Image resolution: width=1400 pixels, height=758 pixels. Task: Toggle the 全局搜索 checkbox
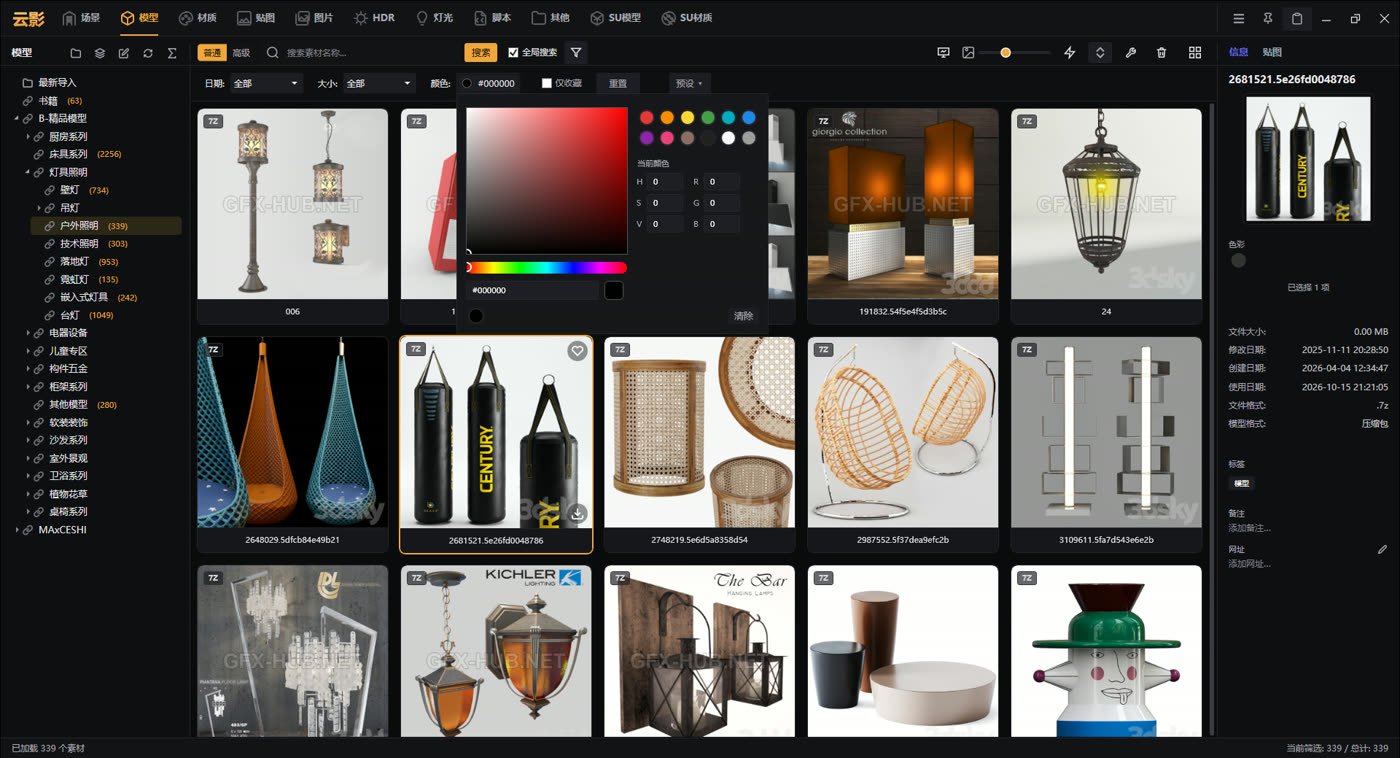tap(513, 52)
